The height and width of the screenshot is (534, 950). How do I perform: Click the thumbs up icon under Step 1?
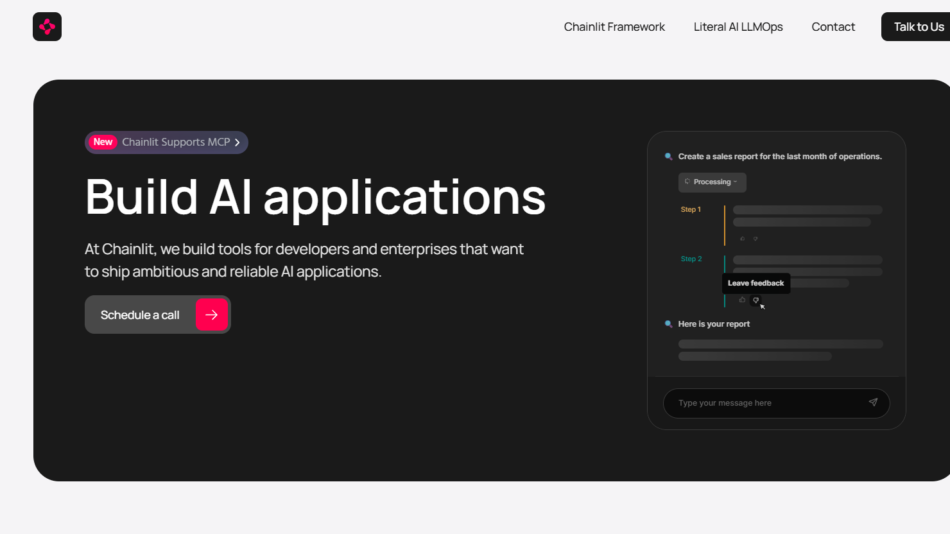pos(742,239)
